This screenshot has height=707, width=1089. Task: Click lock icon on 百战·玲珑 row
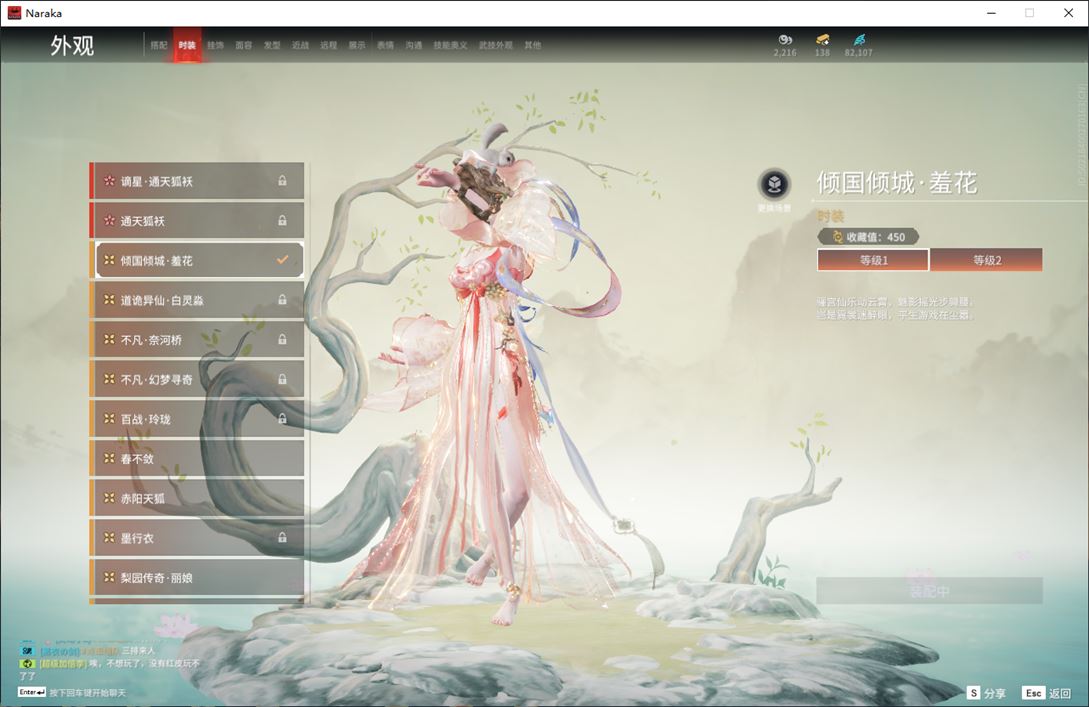point(282,419)
